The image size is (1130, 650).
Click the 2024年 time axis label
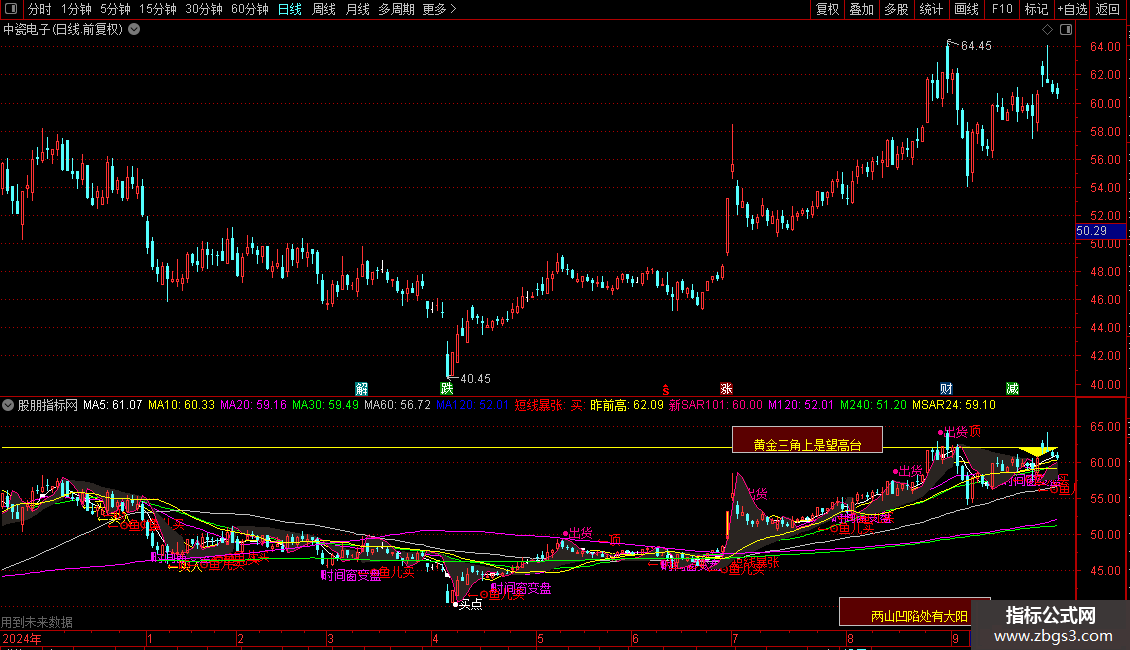click(22, 639)
